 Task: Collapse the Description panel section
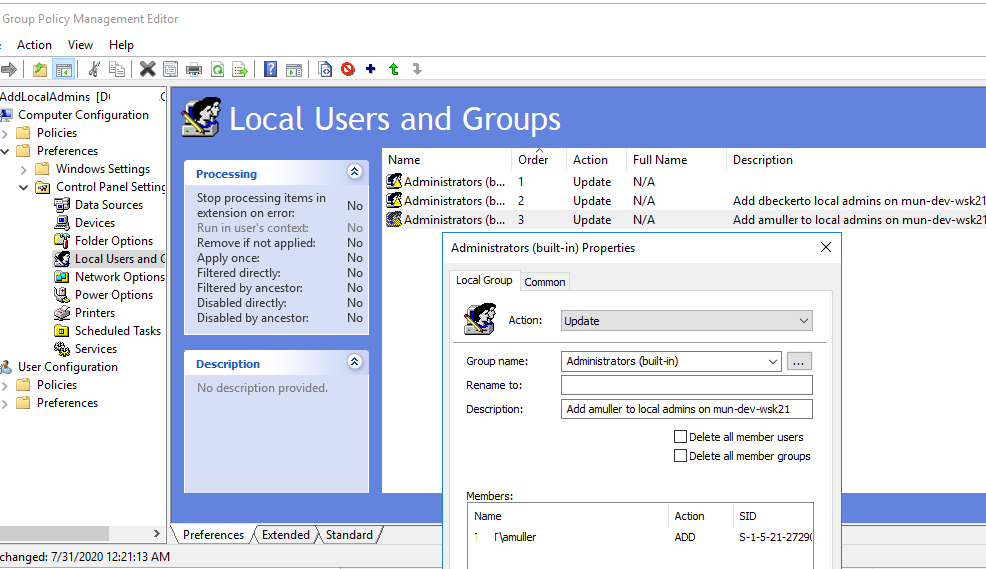coord(354,362)
